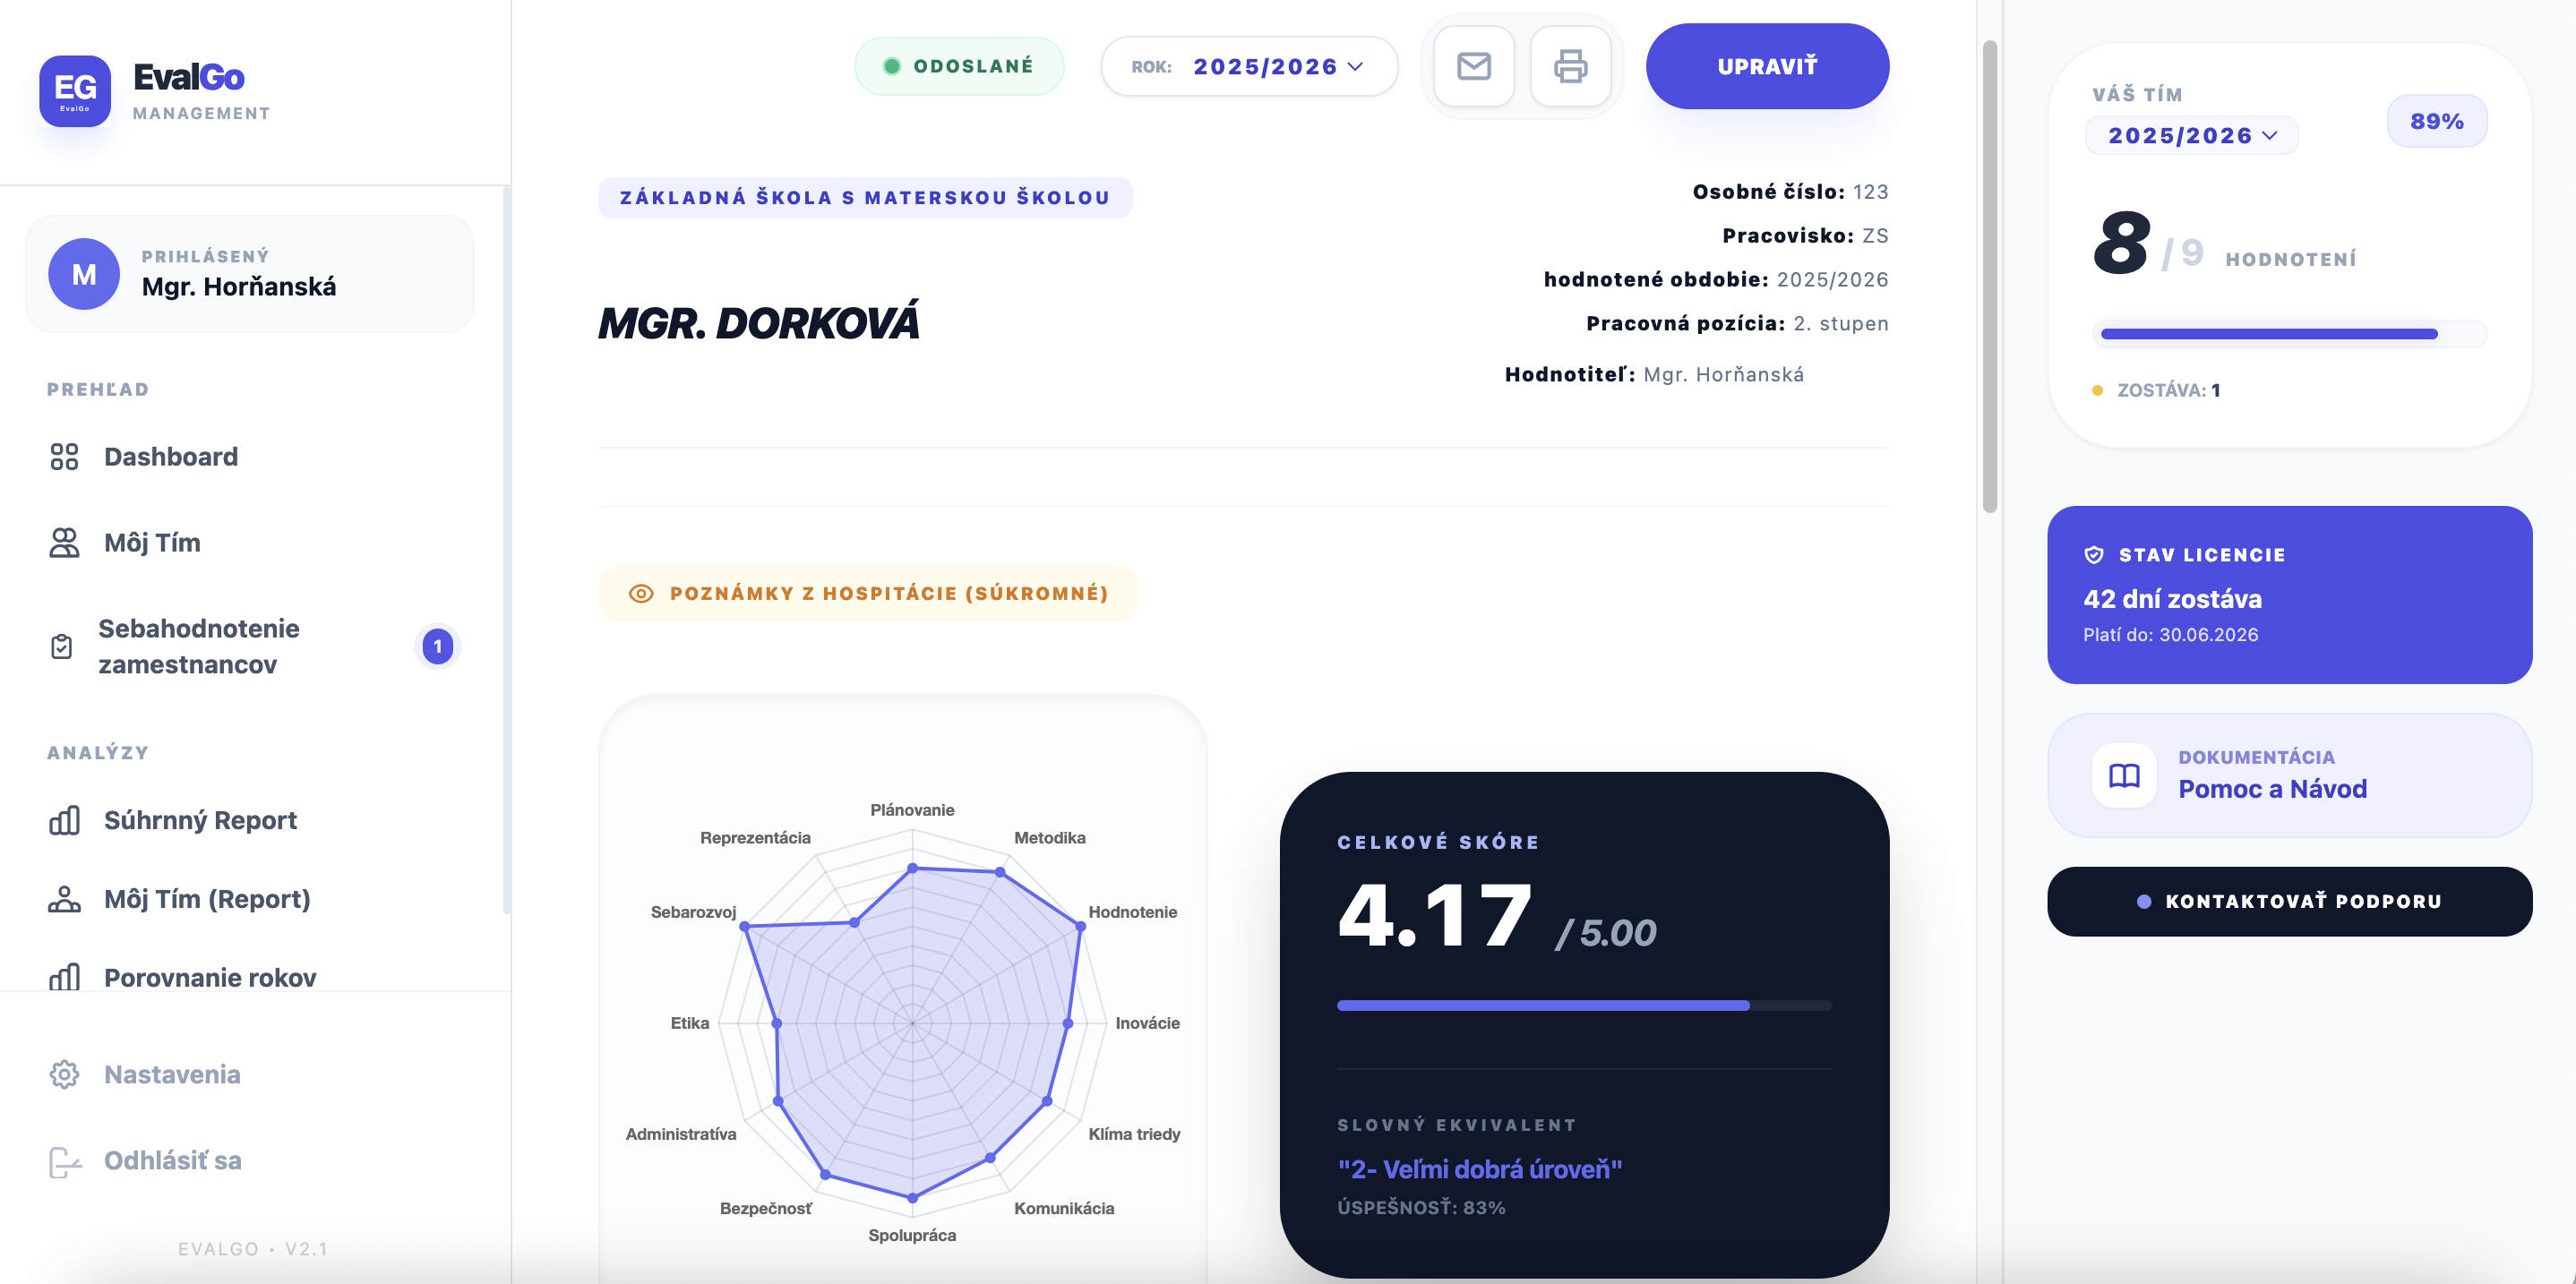Click the Dashboard grid icon
2576x1284 pixels.
tap(64, 457)
